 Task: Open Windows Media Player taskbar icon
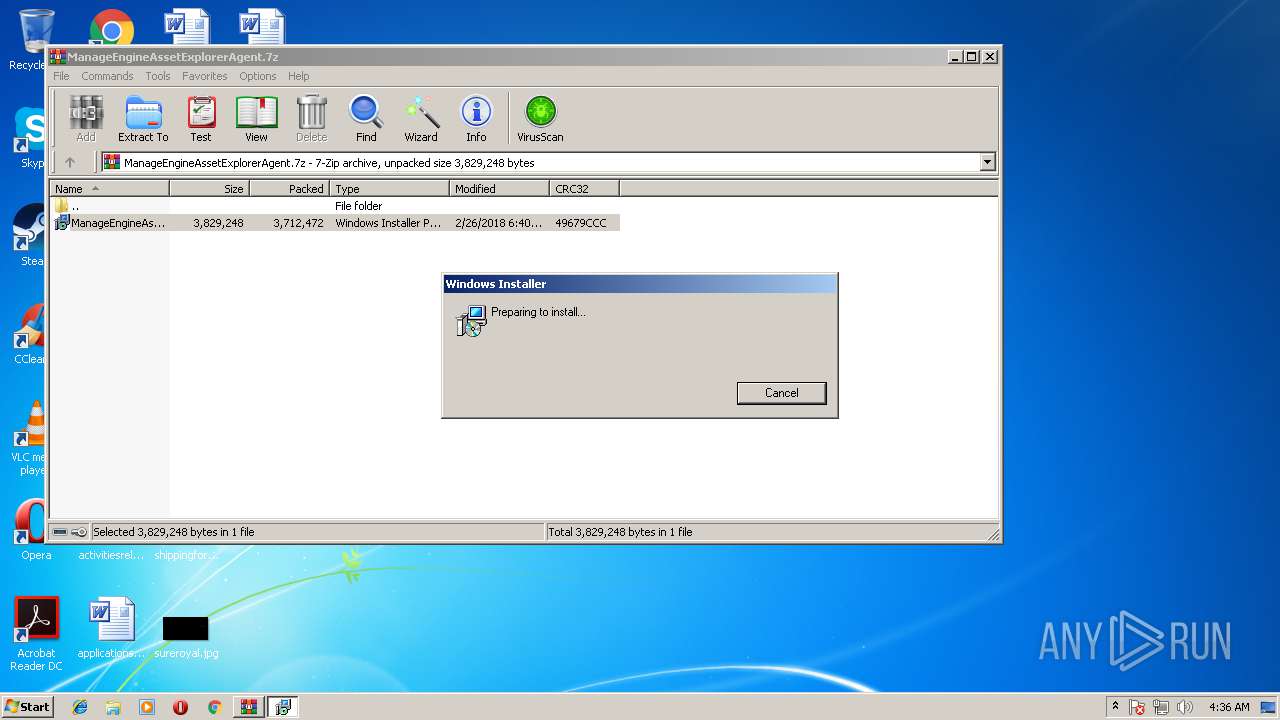[147, 707]
